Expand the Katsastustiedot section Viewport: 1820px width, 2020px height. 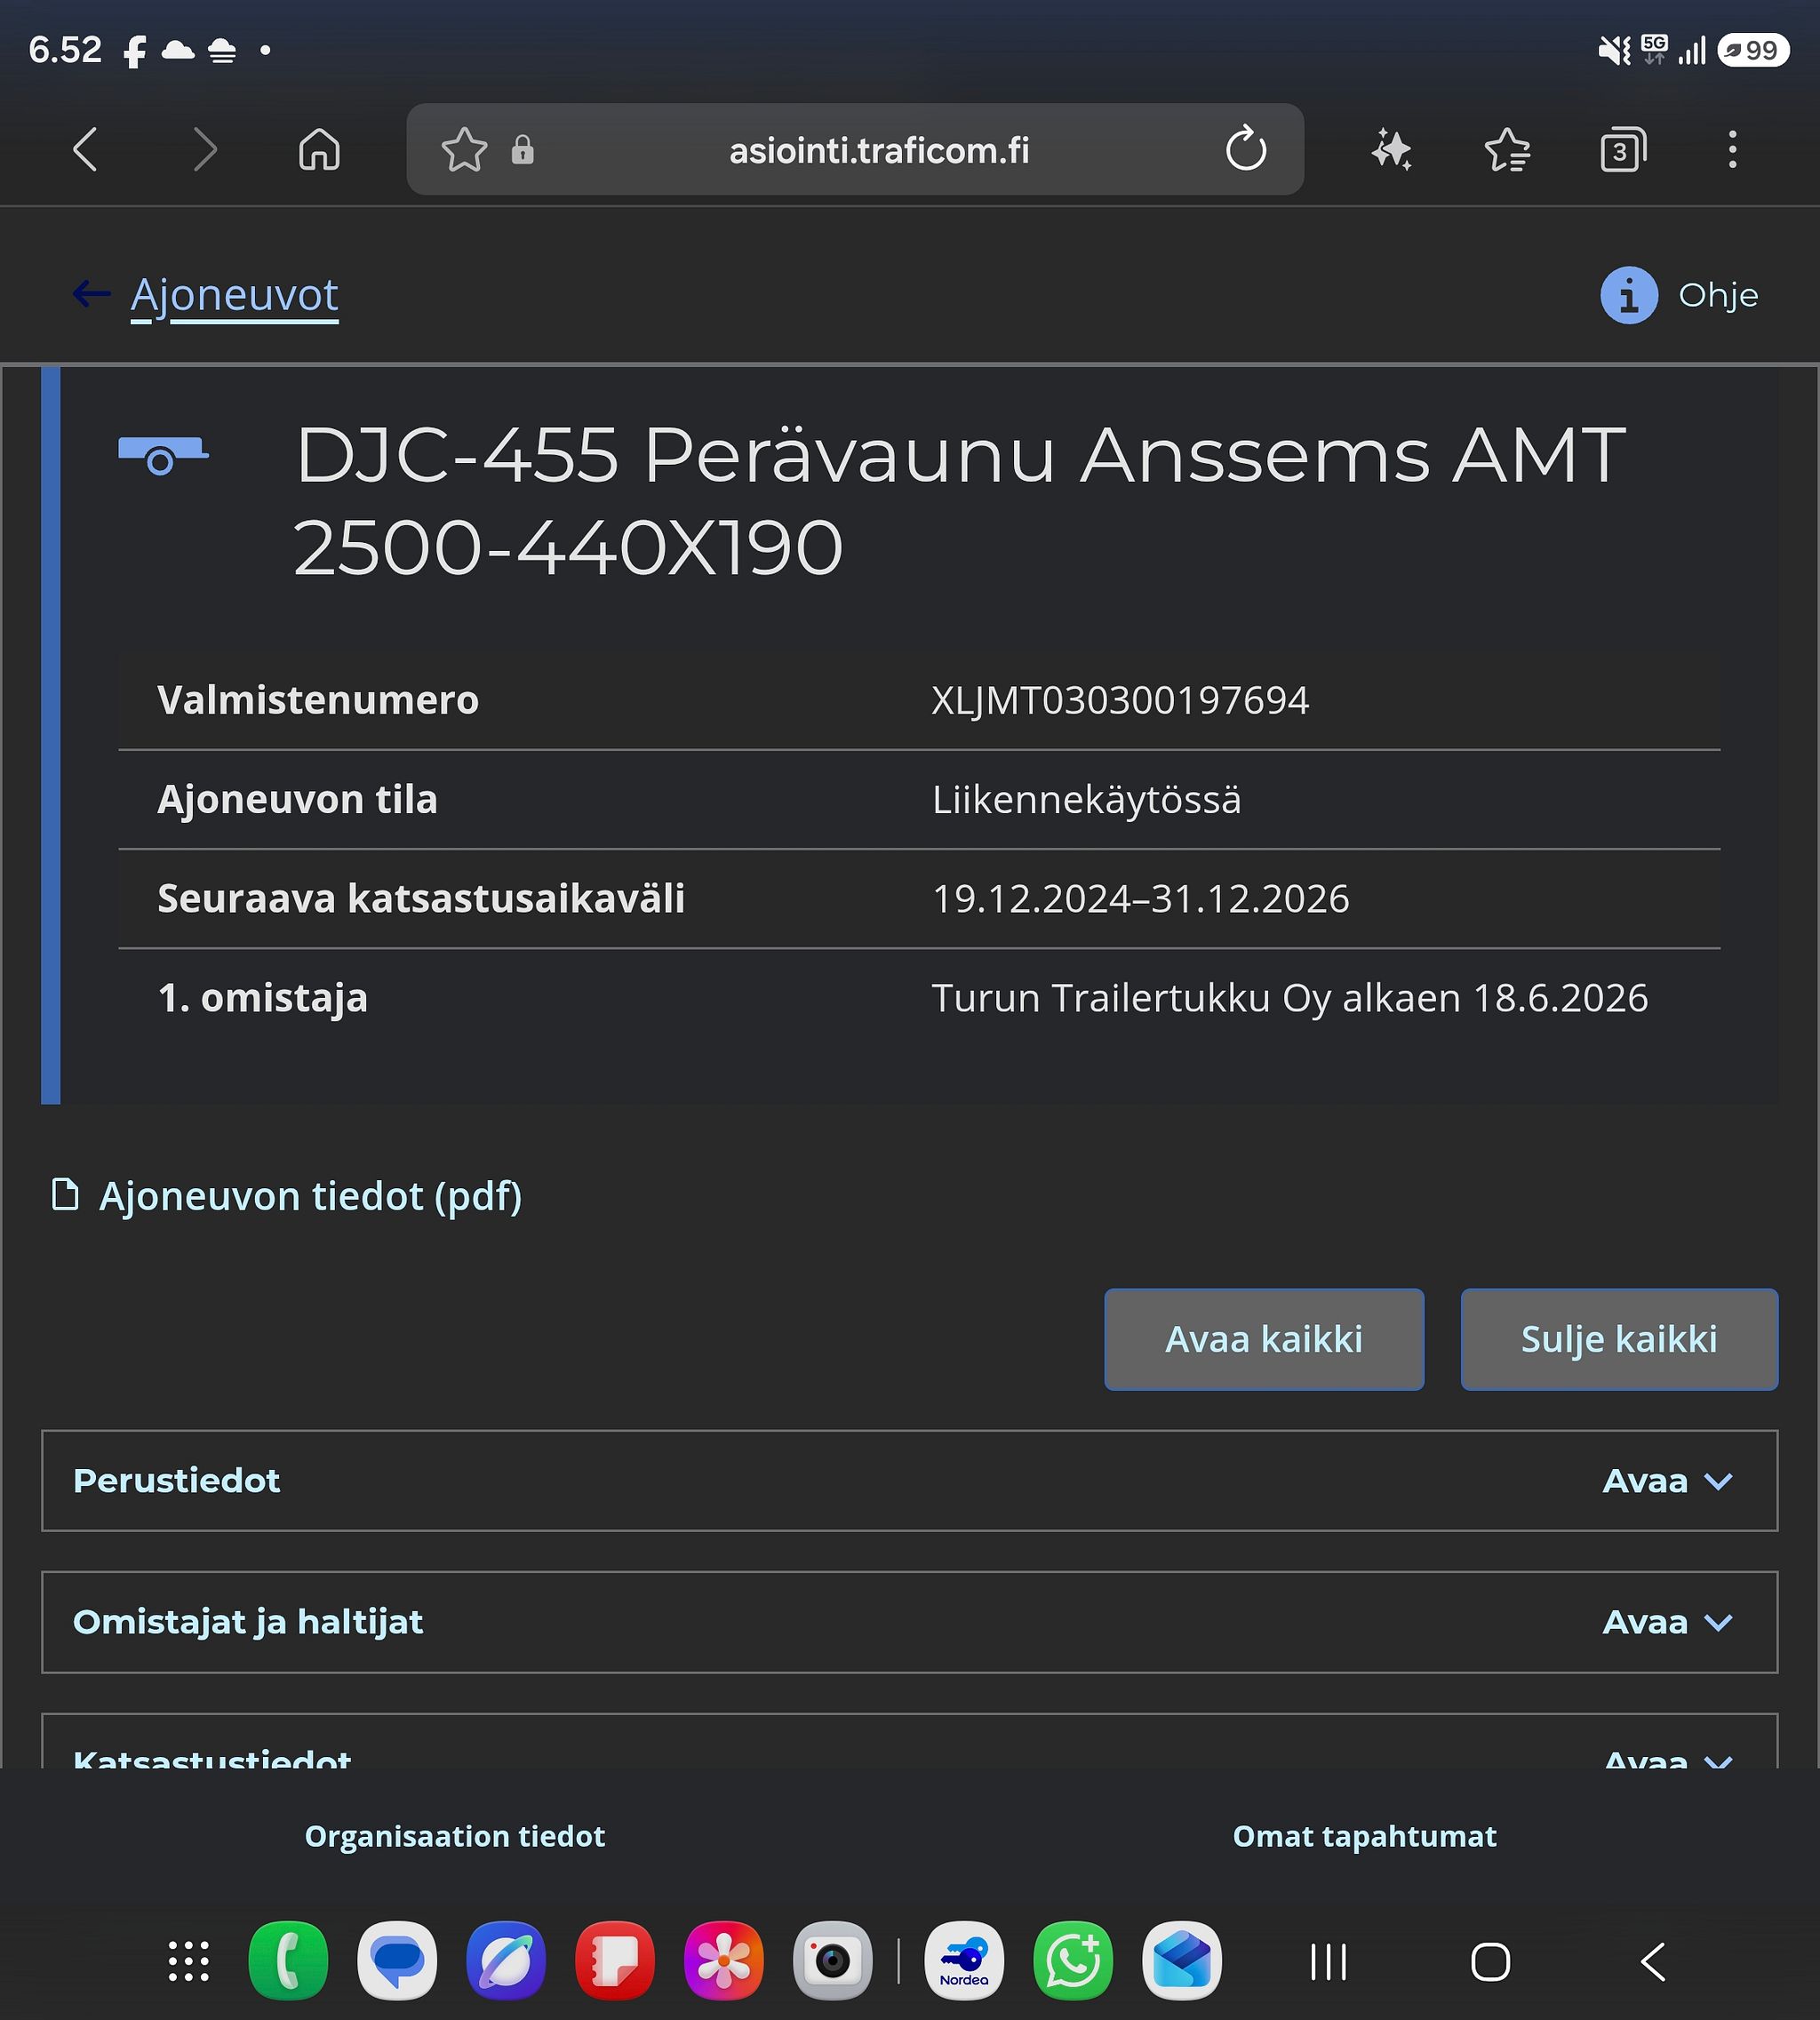coord(909,1742)
